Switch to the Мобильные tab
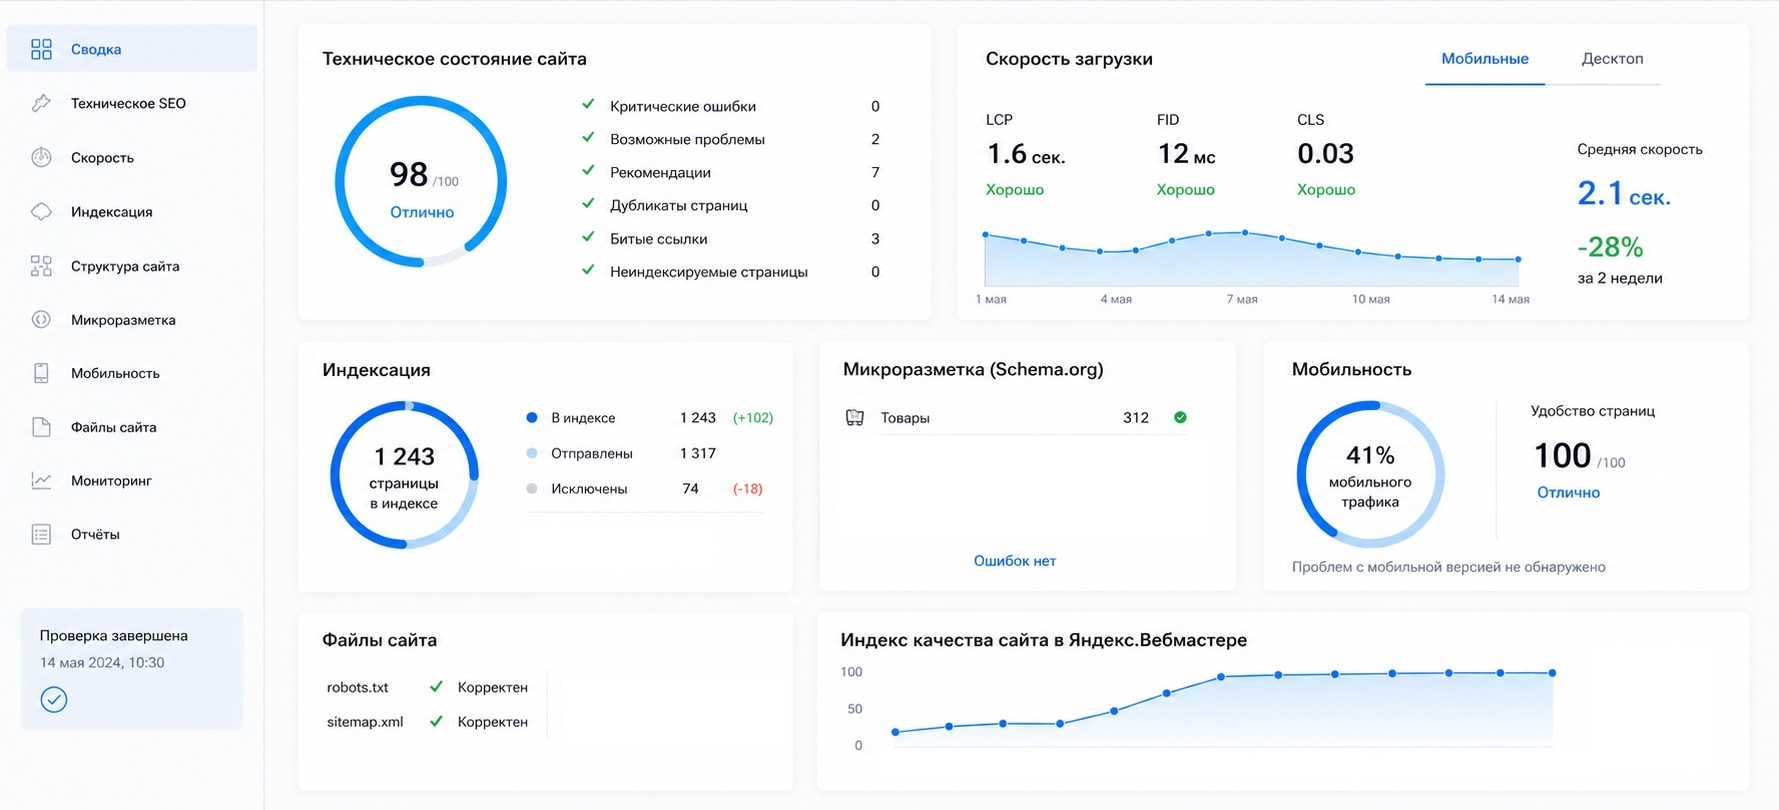Screen dimensions: 1779x810 [1484, 59]
